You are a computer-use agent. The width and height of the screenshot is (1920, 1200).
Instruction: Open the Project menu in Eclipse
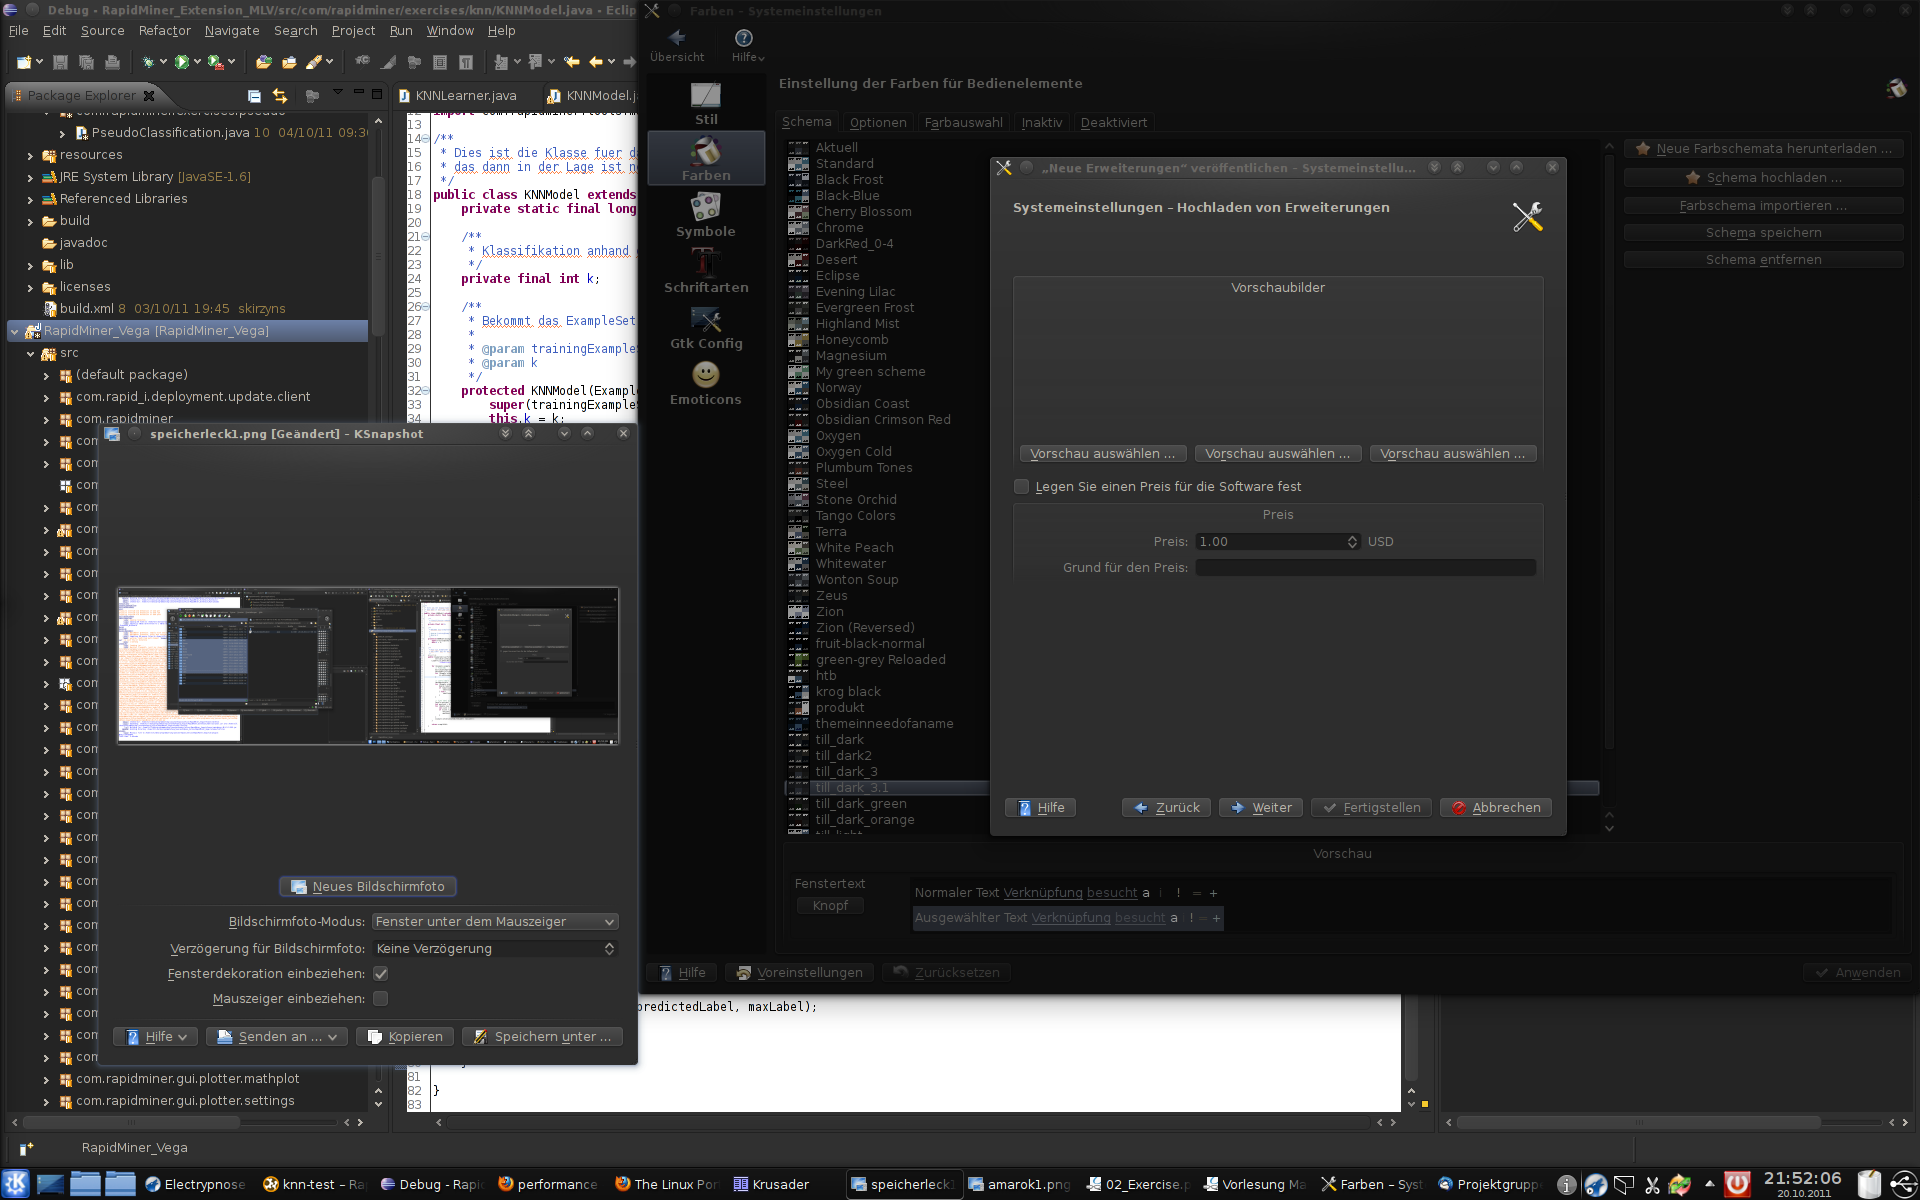pos(353,31)
